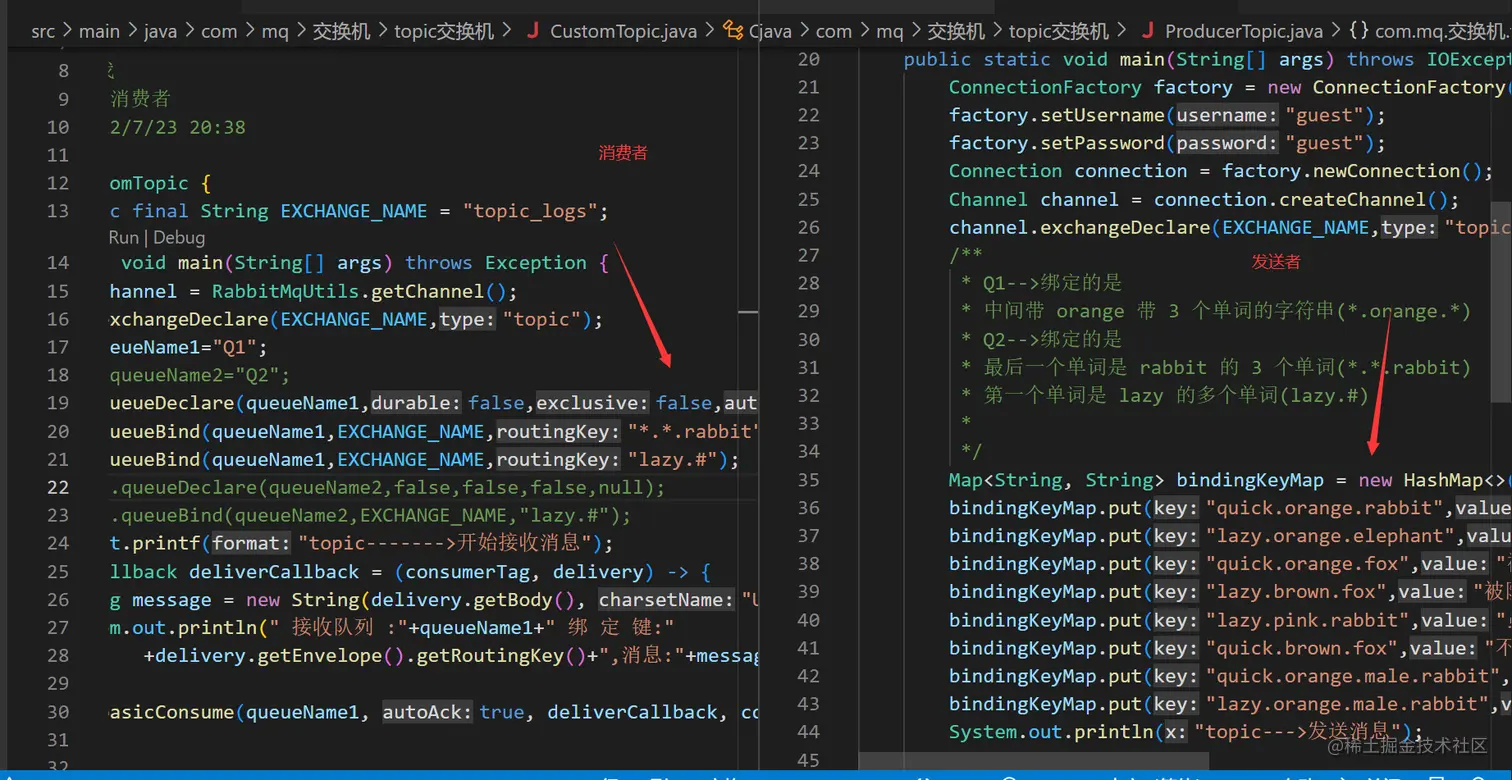Click the "Q1" string on line 17

point(234,347)
